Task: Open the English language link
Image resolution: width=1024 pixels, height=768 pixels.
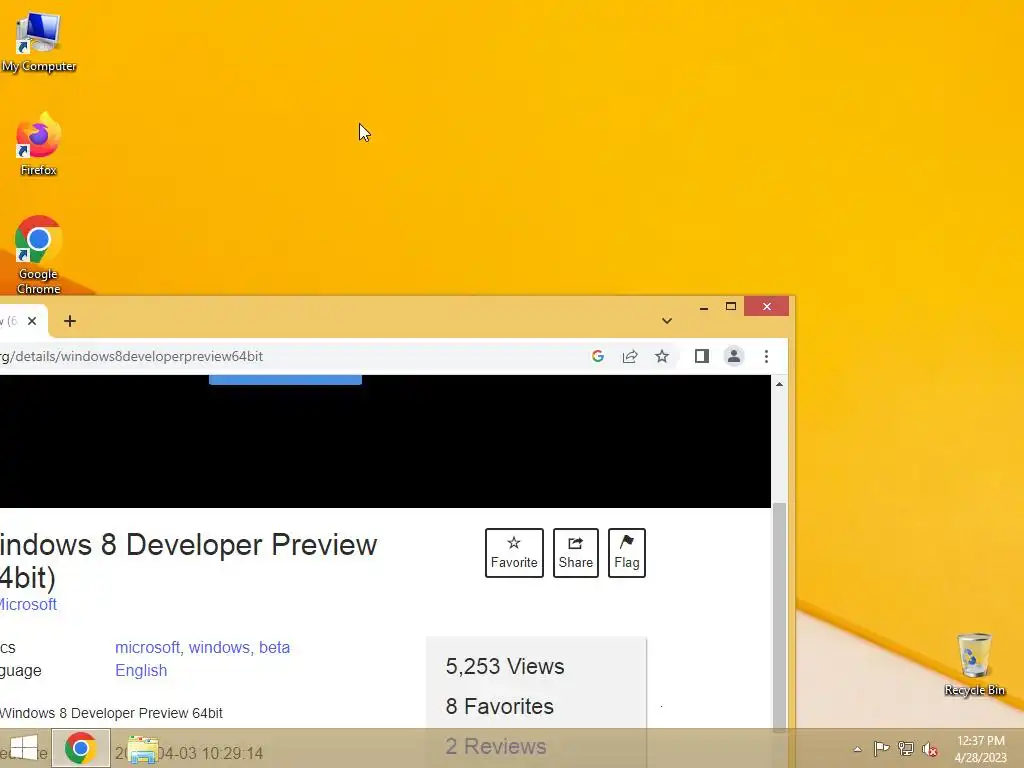Action: 141,670
